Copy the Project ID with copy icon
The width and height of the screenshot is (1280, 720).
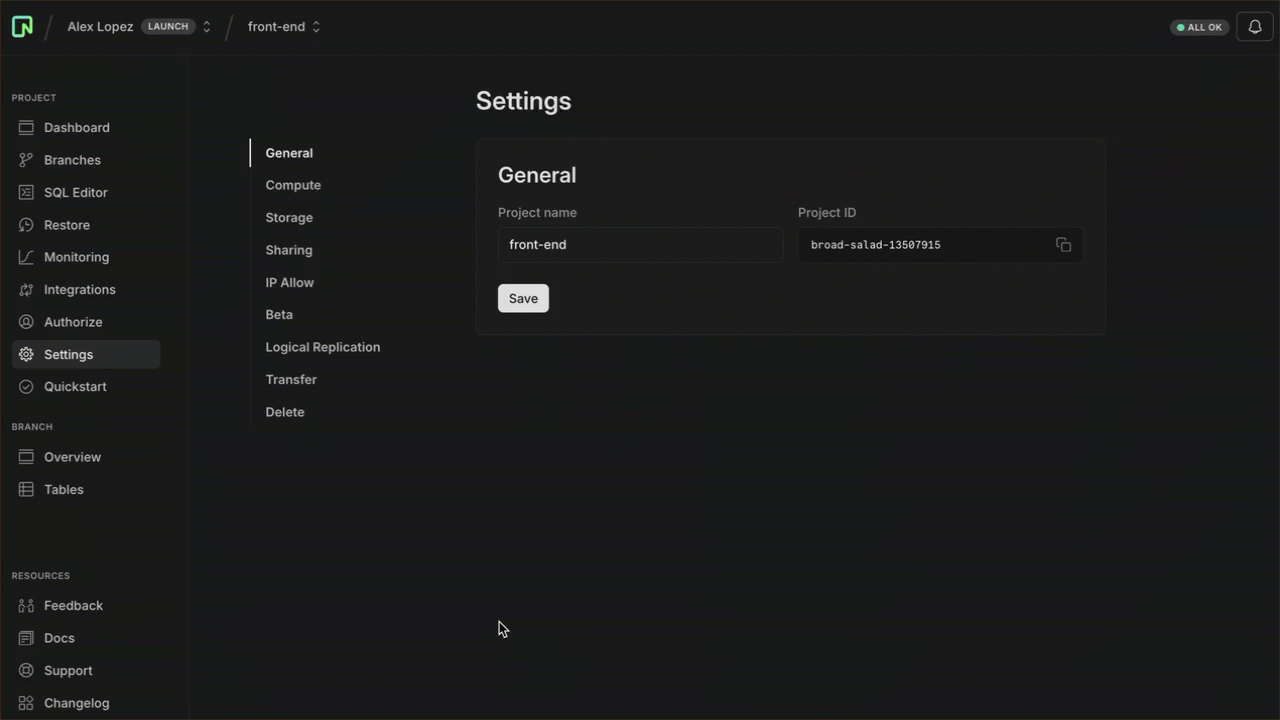tap(1063, 245)
